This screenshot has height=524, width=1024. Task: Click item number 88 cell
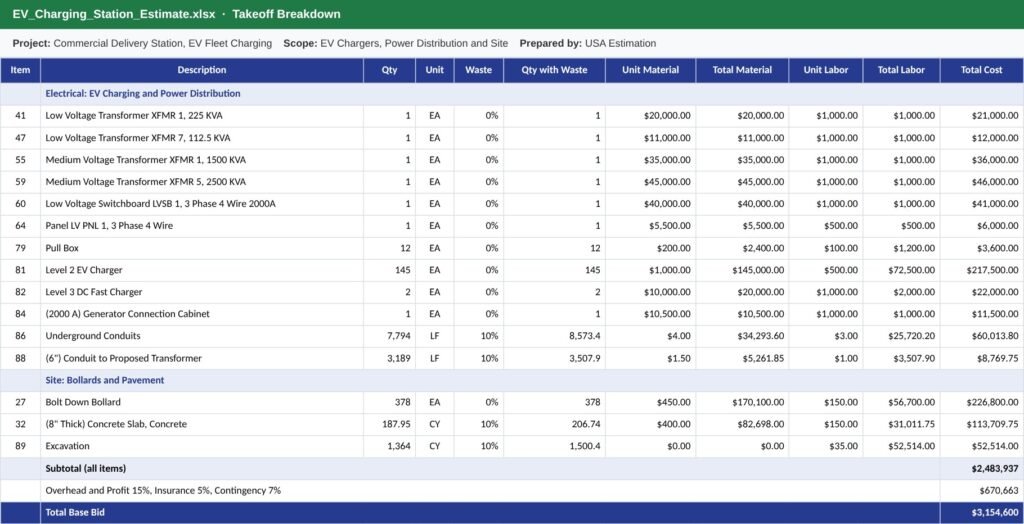click(20, 358)
